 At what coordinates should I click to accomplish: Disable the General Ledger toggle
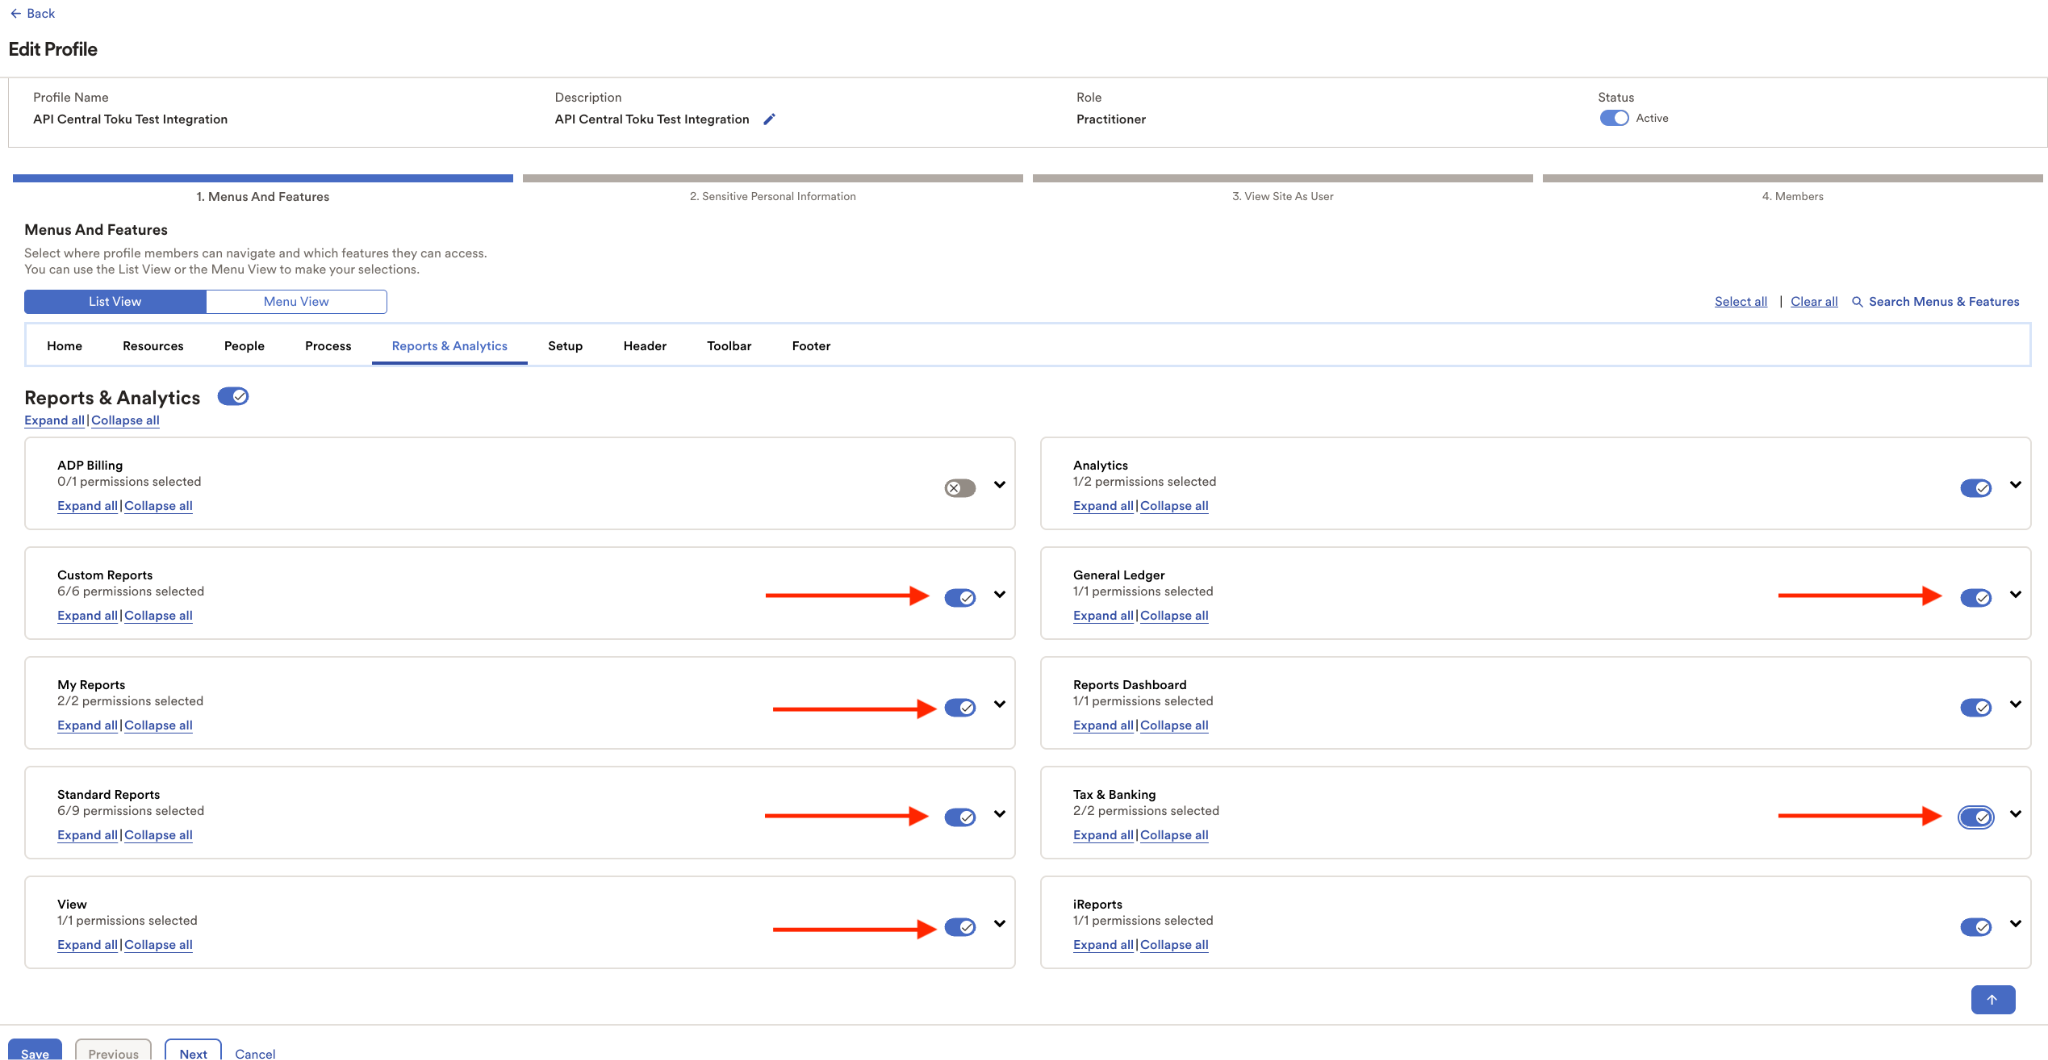pos(1976,598)
